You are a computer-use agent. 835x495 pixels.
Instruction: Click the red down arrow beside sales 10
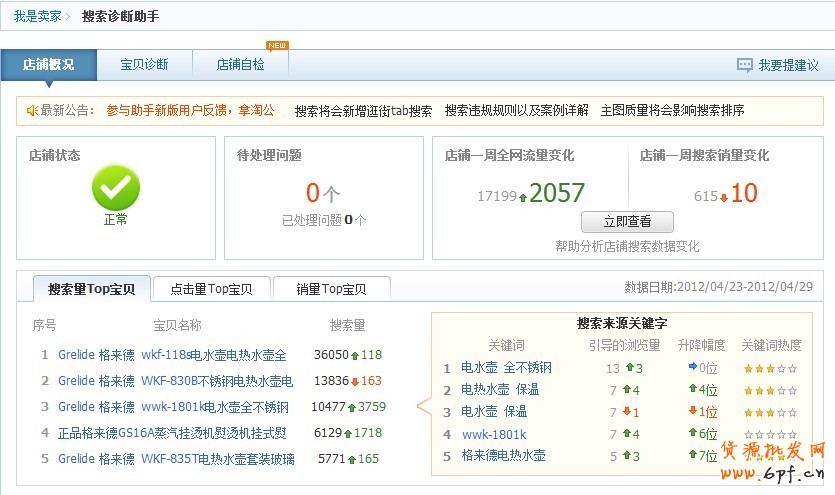coord(723,197)
